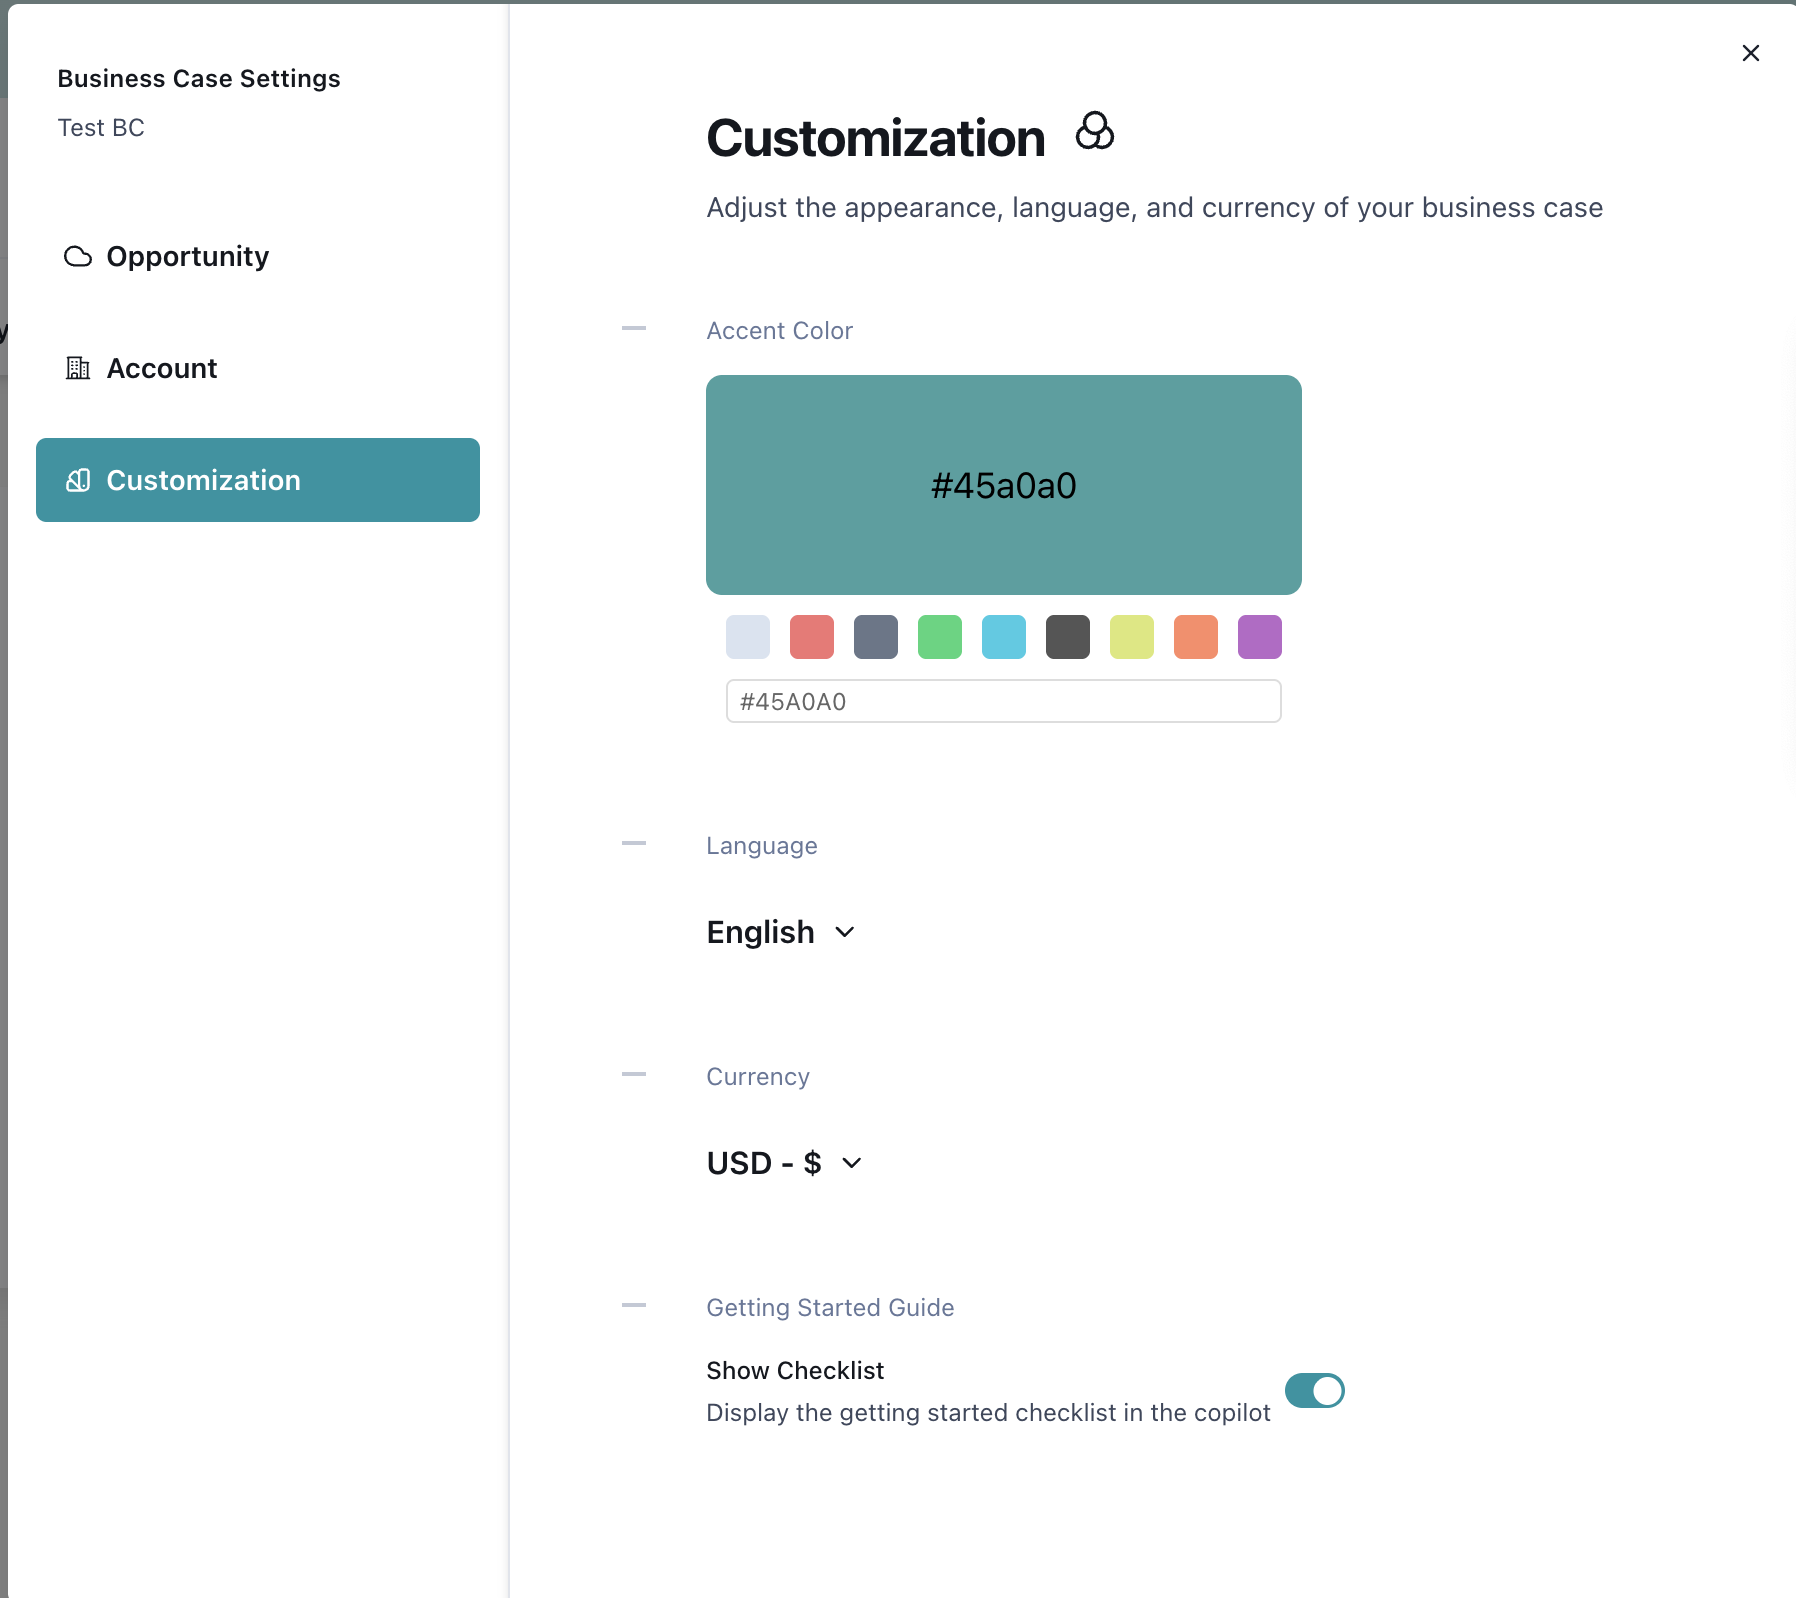Image resolution: width=1796 pixels, height=1598 pixels.
Task: Switch to the Account settings tab
Action: click(x=162, y=368)
